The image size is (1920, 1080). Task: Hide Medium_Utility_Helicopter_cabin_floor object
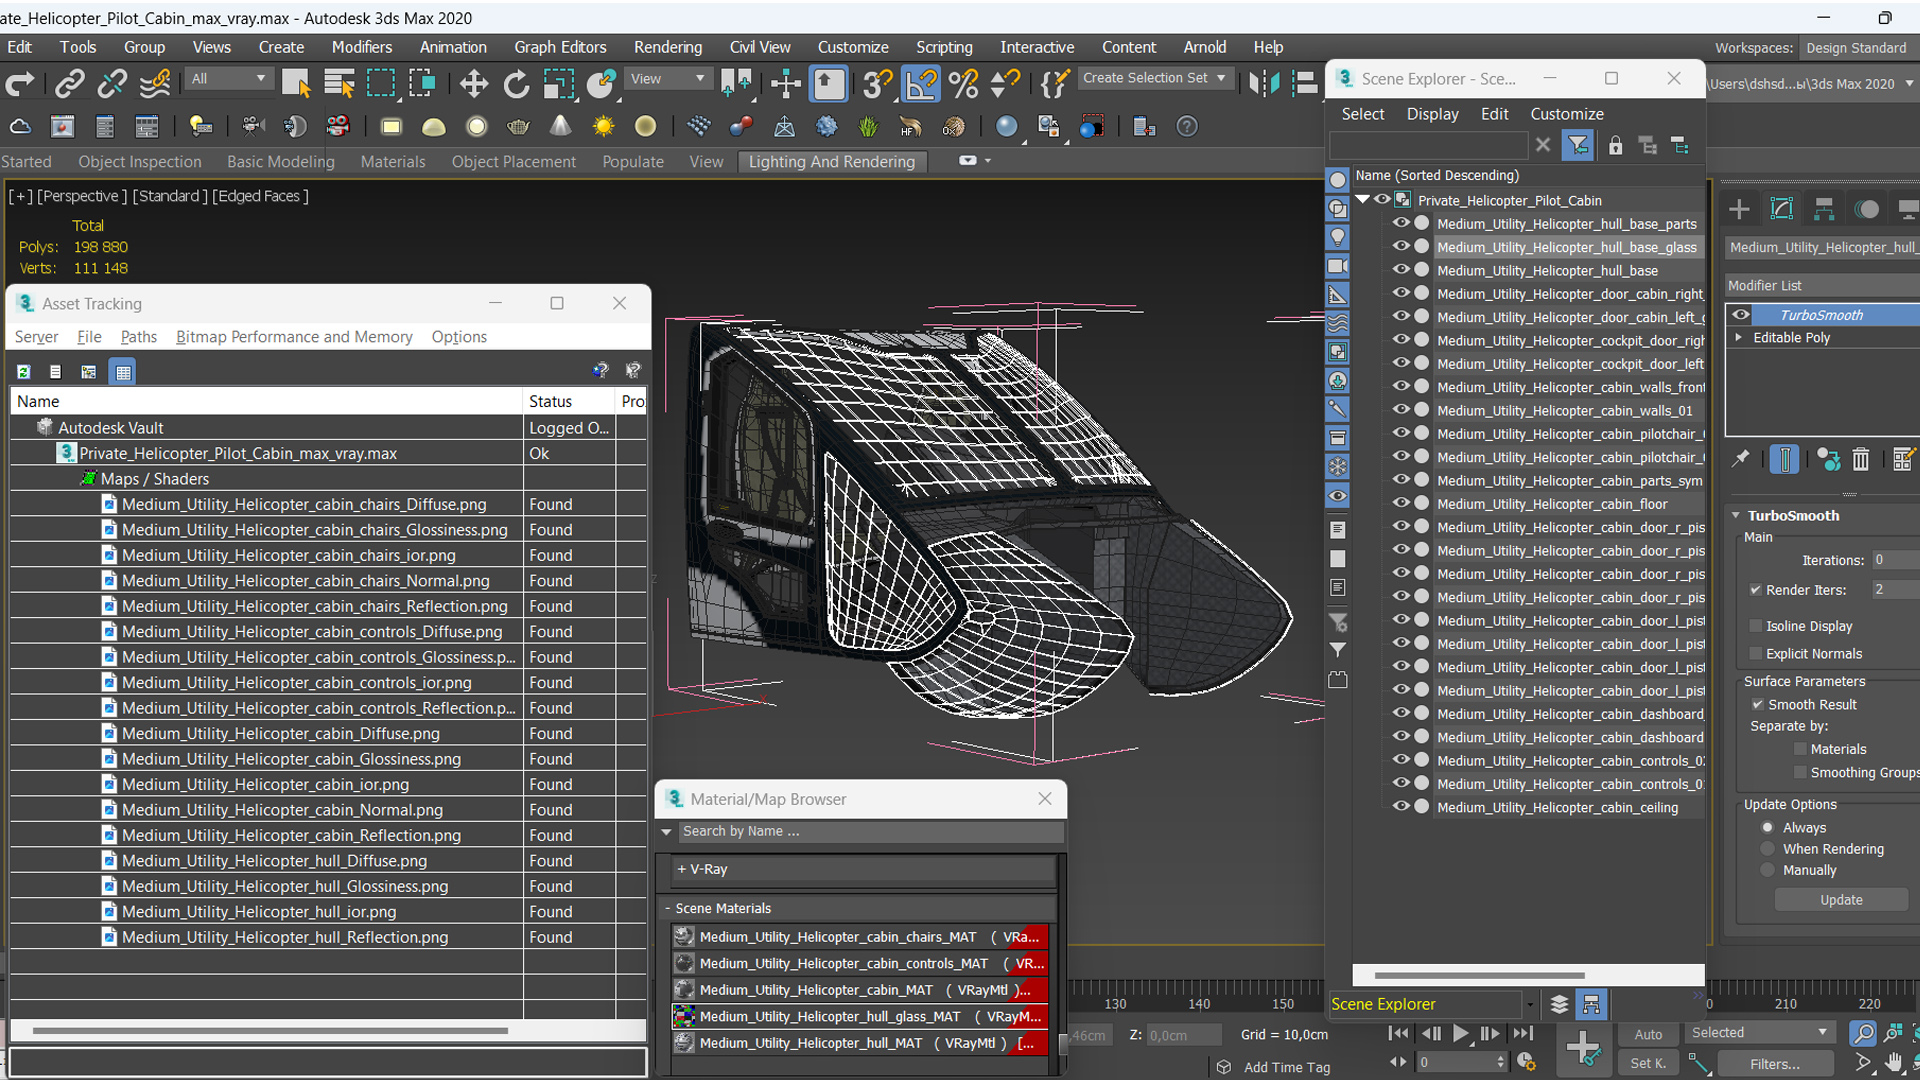(x=1401, y=503)
